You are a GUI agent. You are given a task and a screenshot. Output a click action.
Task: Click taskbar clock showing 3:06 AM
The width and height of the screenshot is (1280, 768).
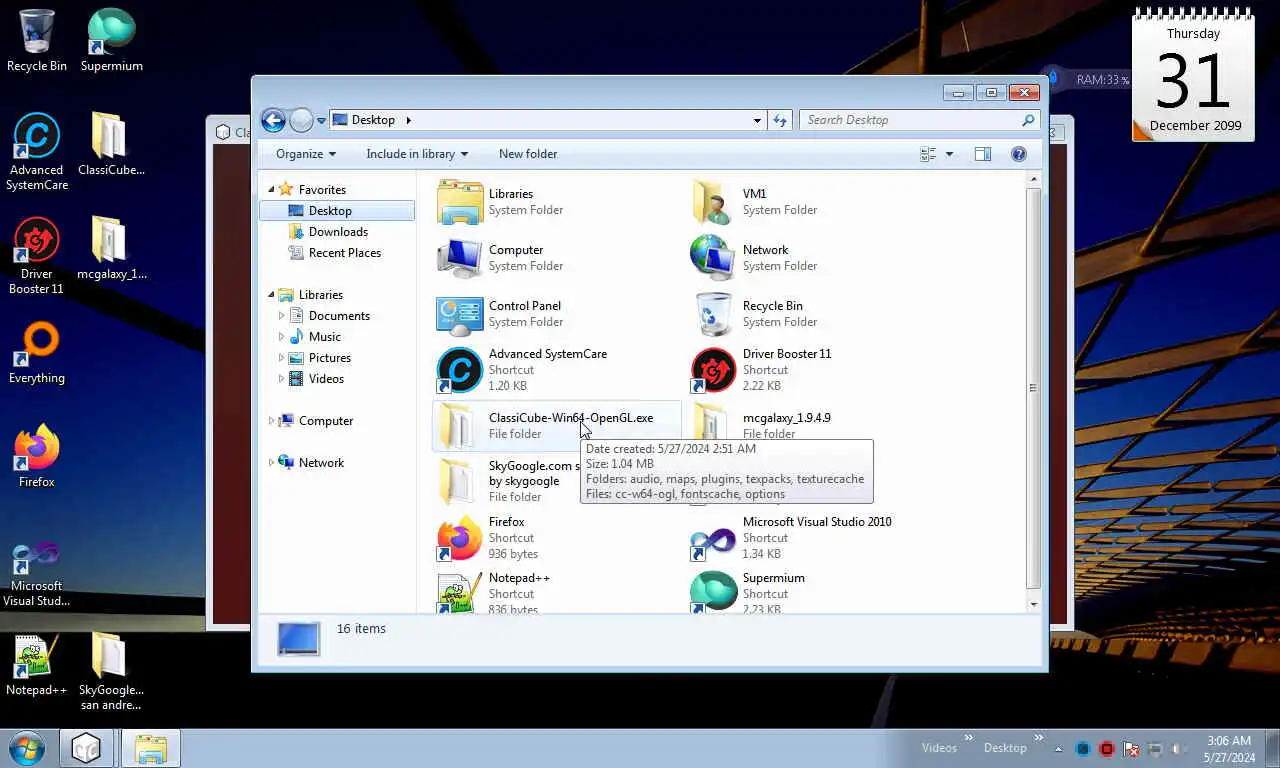pyautogui.click(x=1229, y=749)
